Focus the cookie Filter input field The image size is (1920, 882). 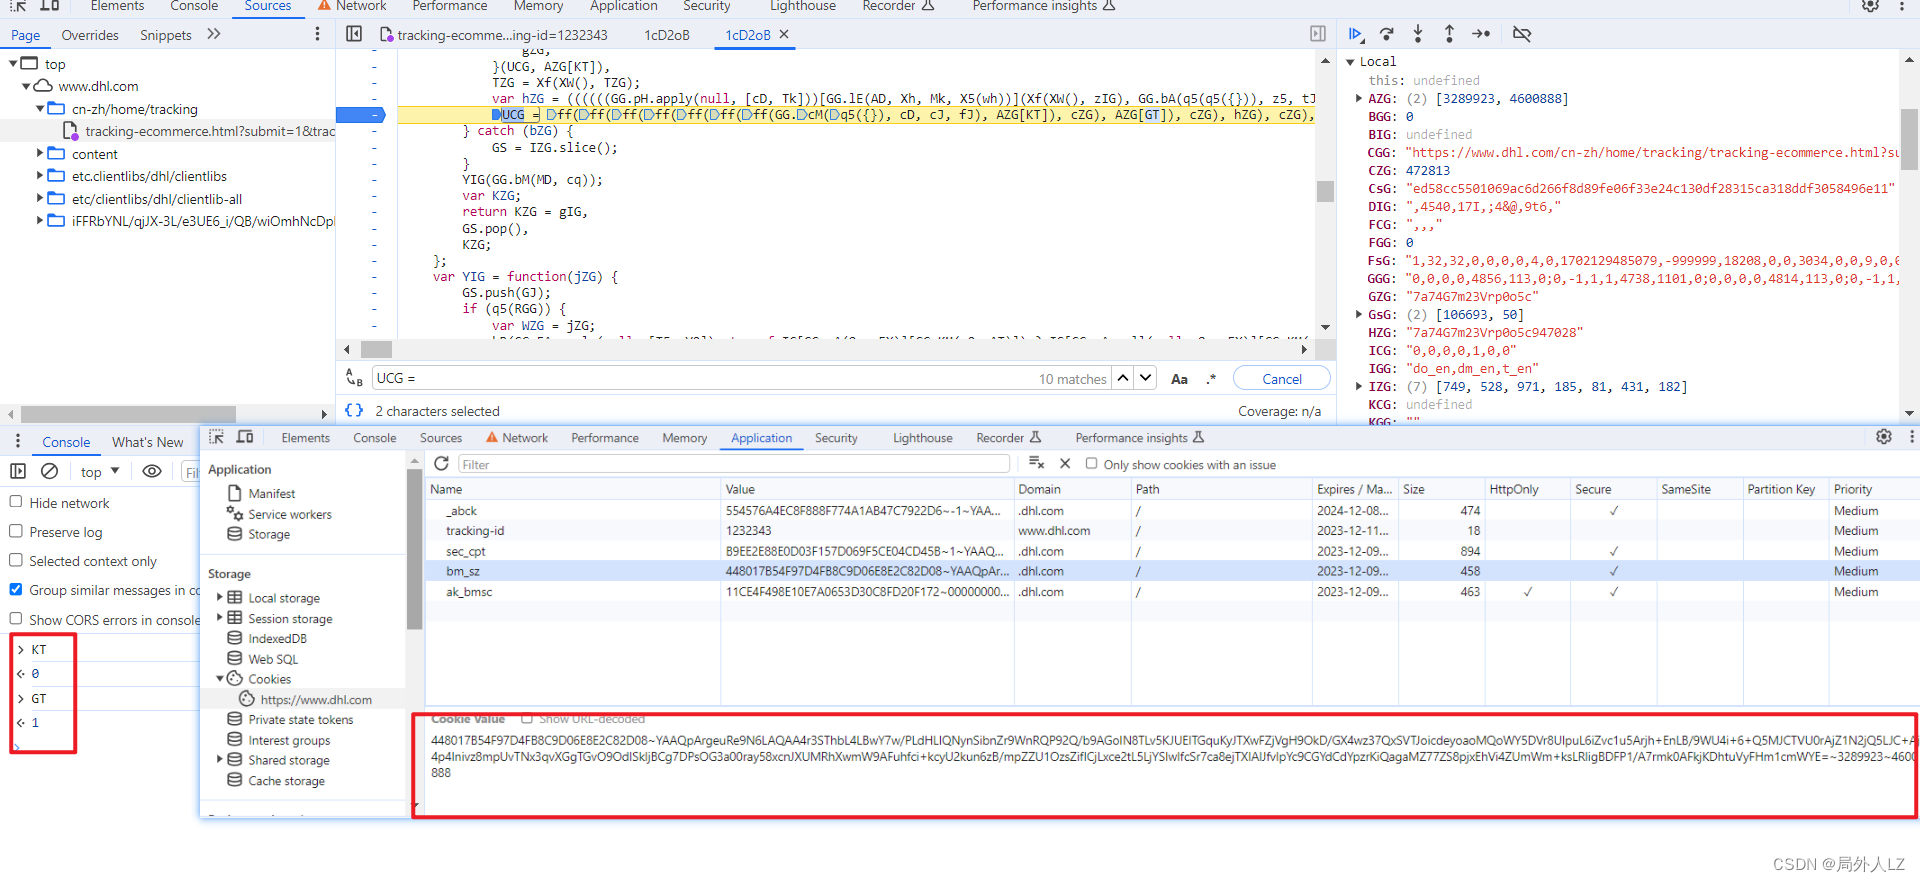734,464
